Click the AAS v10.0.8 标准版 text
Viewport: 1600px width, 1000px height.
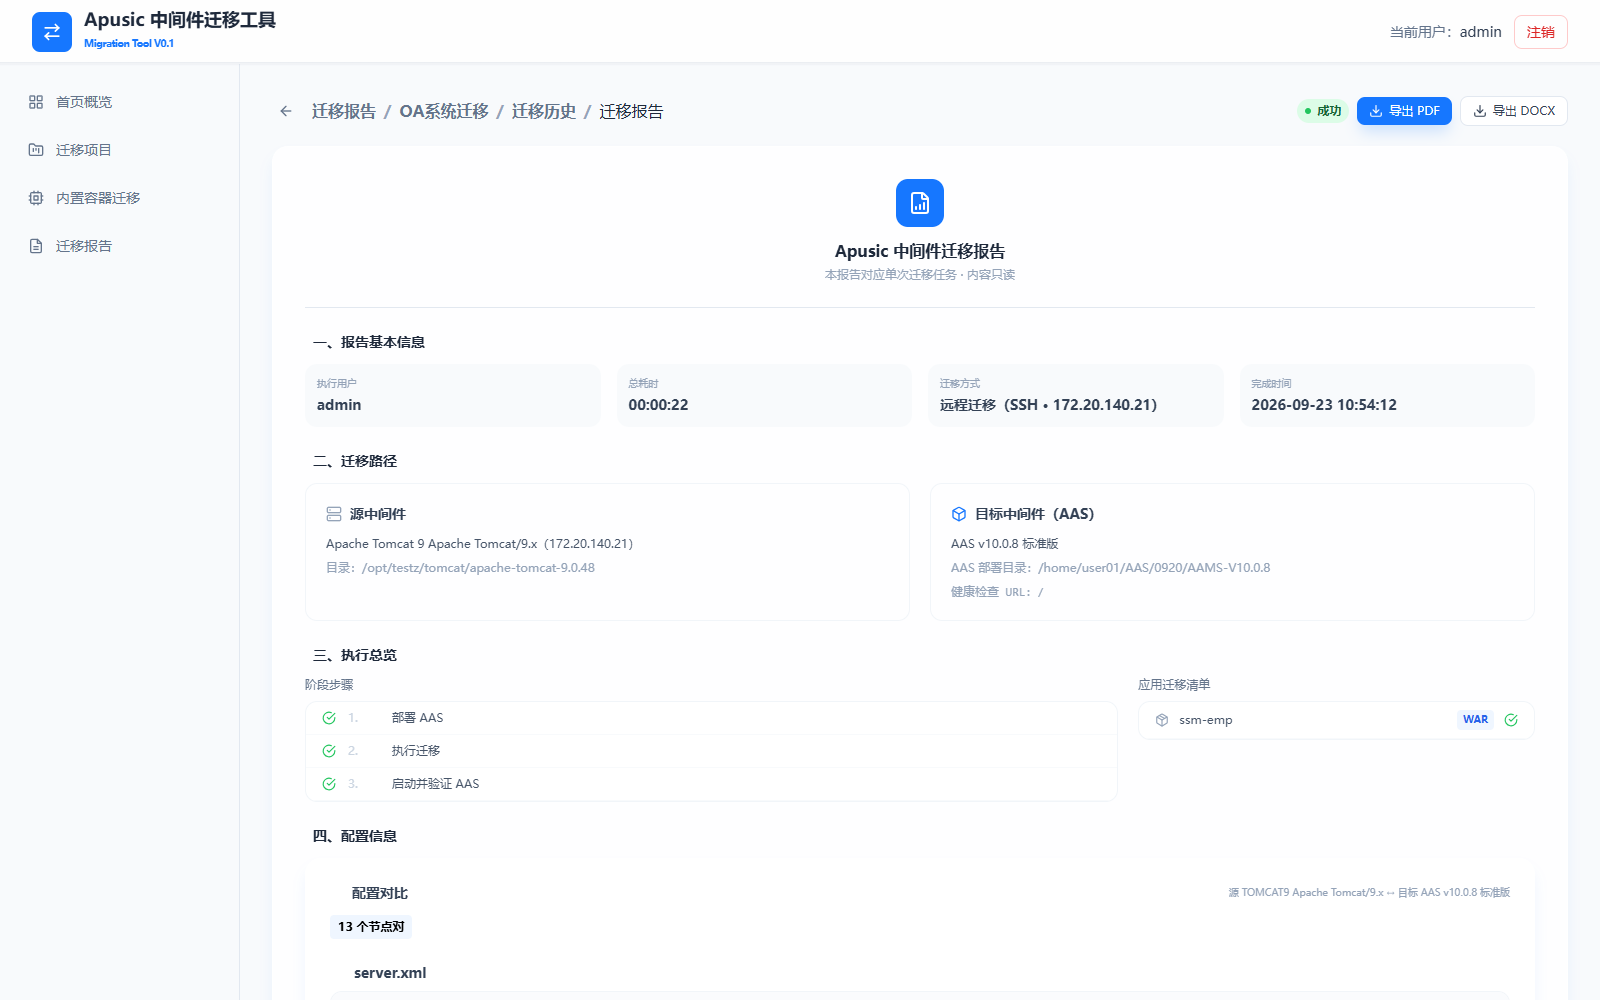tap(1004, 544)
